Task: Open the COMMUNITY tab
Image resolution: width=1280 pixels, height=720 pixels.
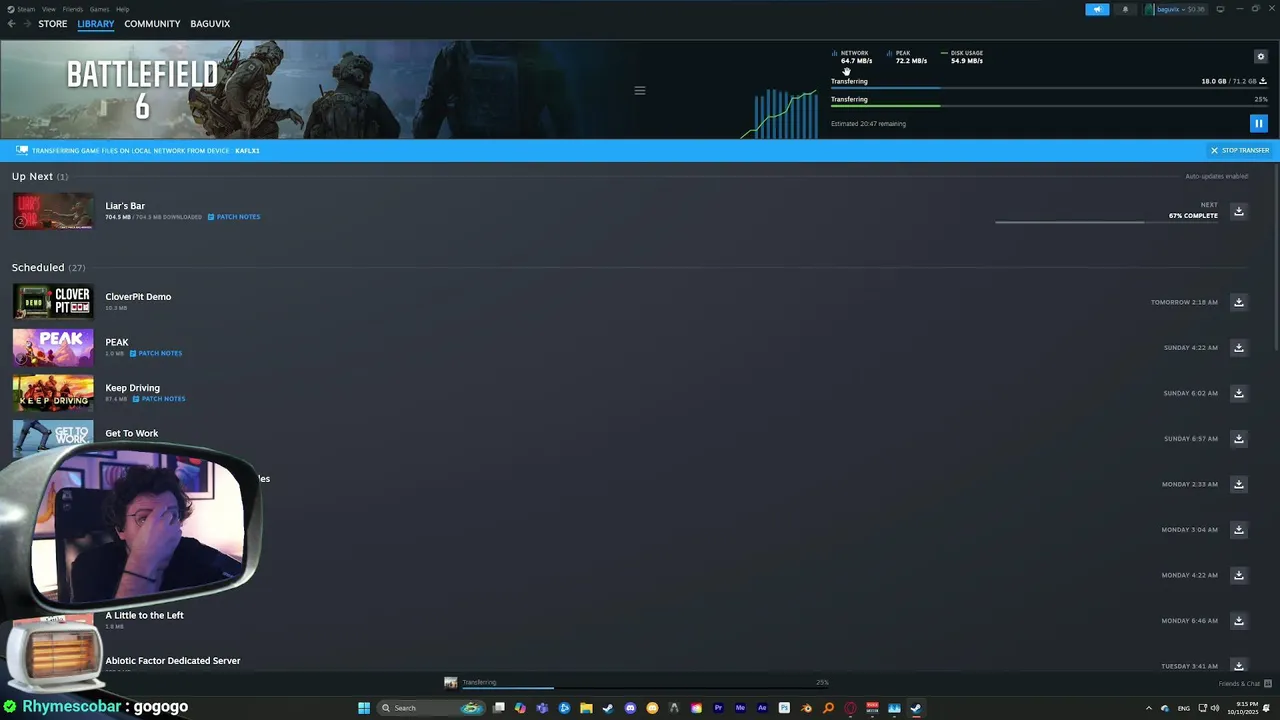Action: (x=152, y=24)
